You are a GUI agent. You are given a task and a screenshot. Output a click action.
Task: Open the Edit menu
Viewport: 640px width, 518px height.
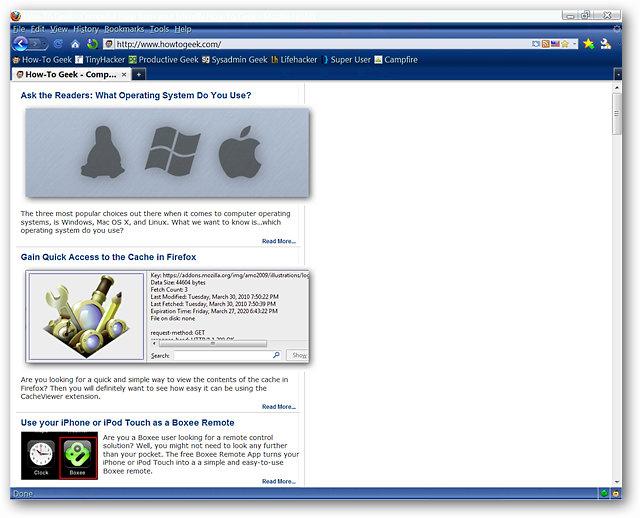coord(38,29)
